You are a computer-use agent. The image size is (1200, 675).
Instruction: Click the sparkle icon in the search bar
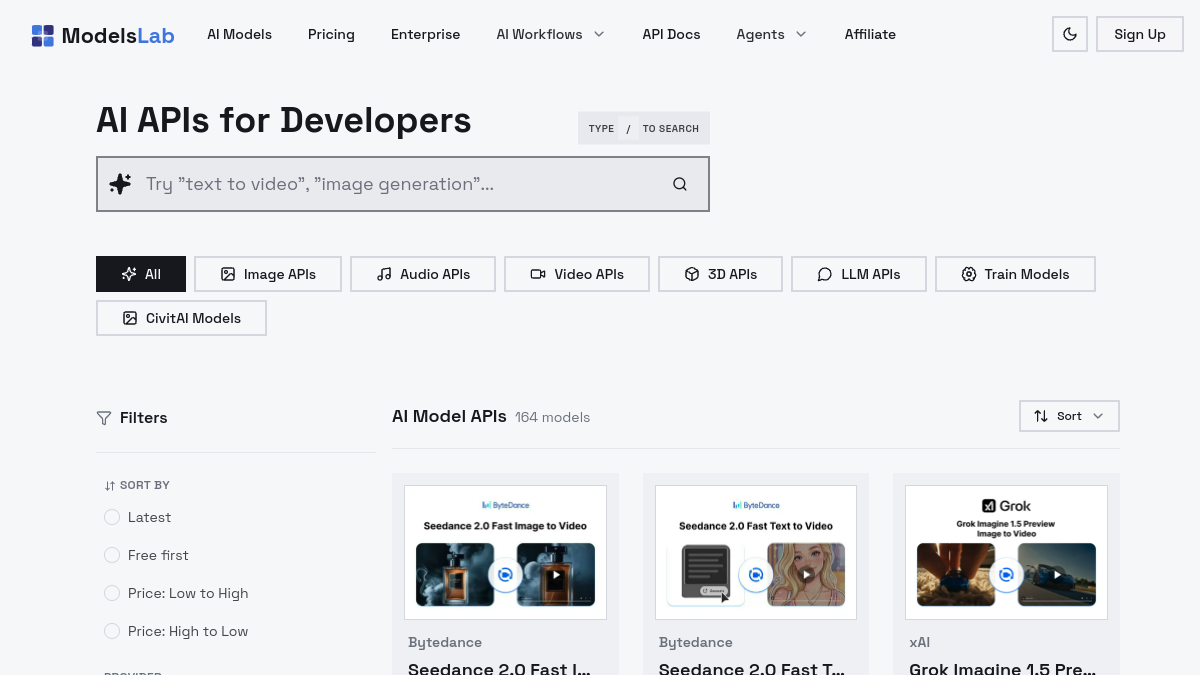click(120, 184)
